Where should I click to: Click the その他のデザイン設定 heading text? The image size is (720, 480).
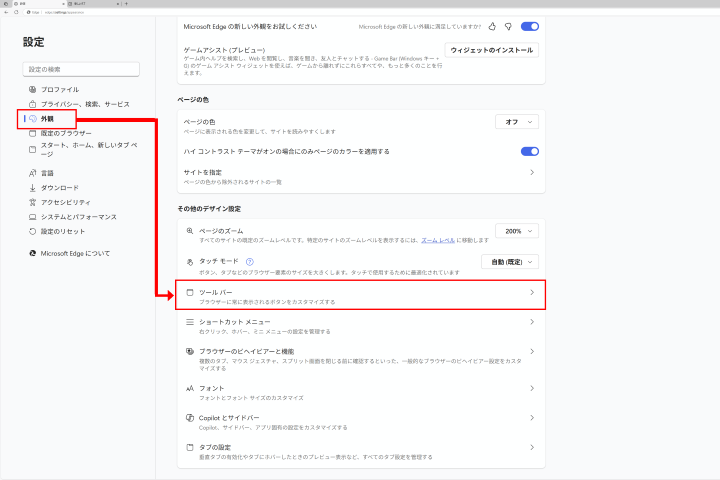click(209, 209)
